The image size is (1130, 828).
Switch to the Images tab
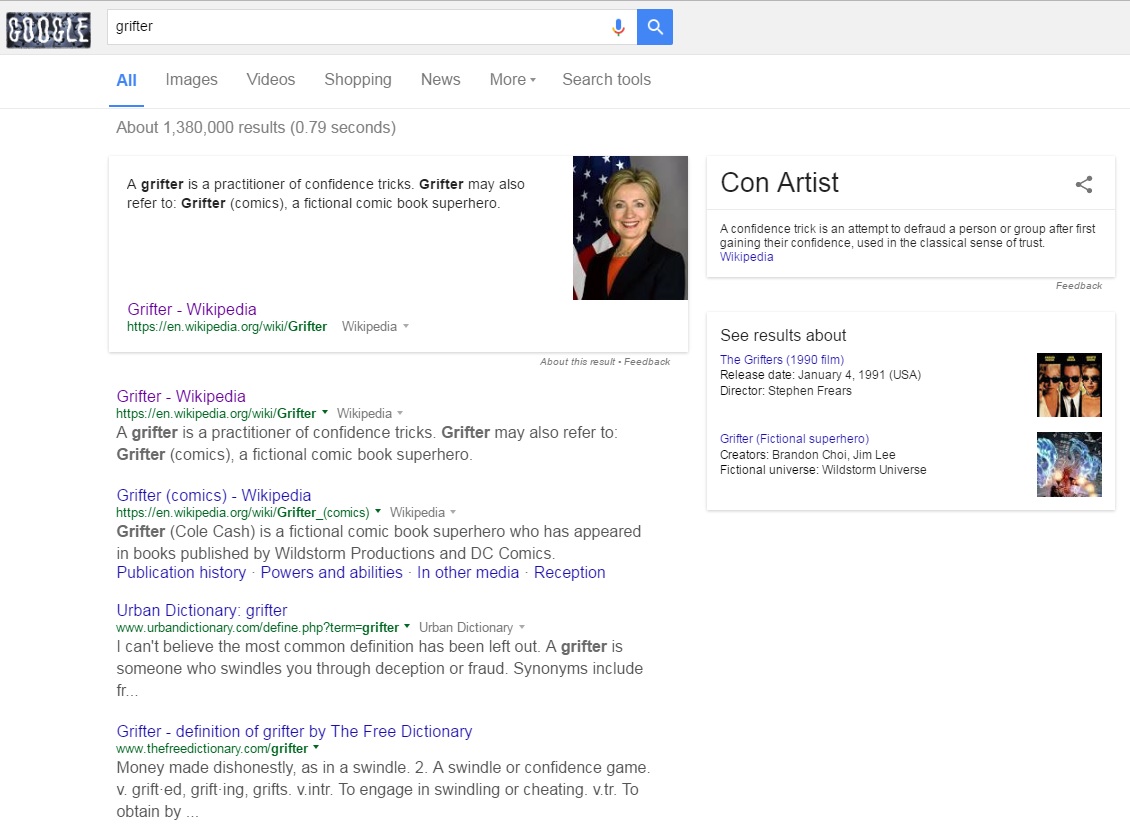click(192, 79)
